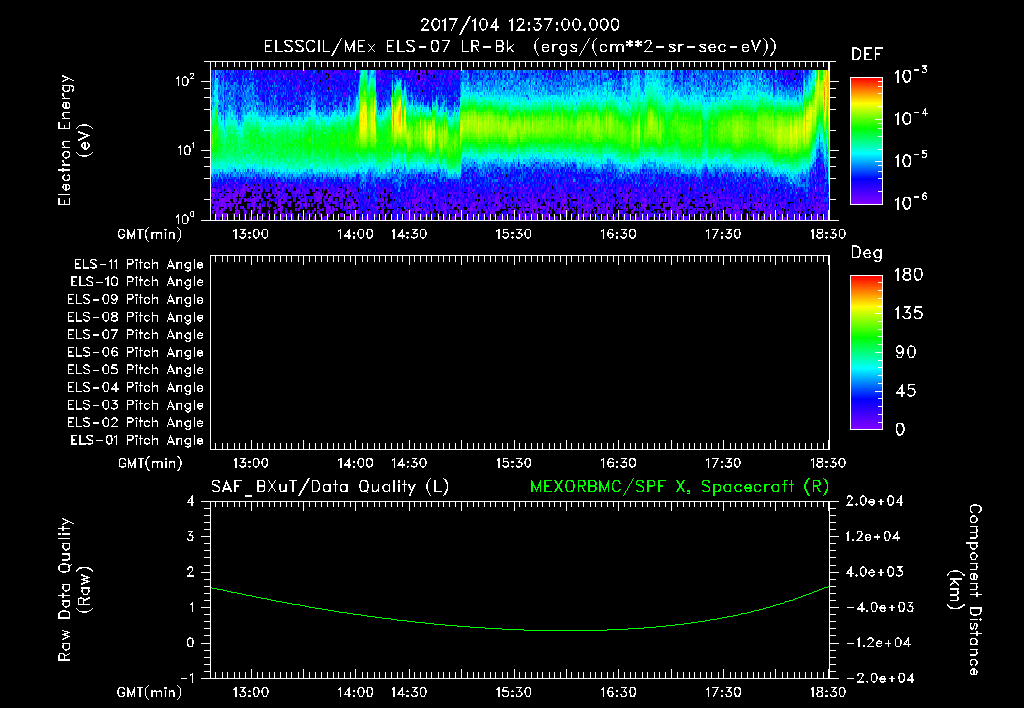Click the ELS-04 Pitch Angle label
This screenshot has width=1024, height=708.
135,387
